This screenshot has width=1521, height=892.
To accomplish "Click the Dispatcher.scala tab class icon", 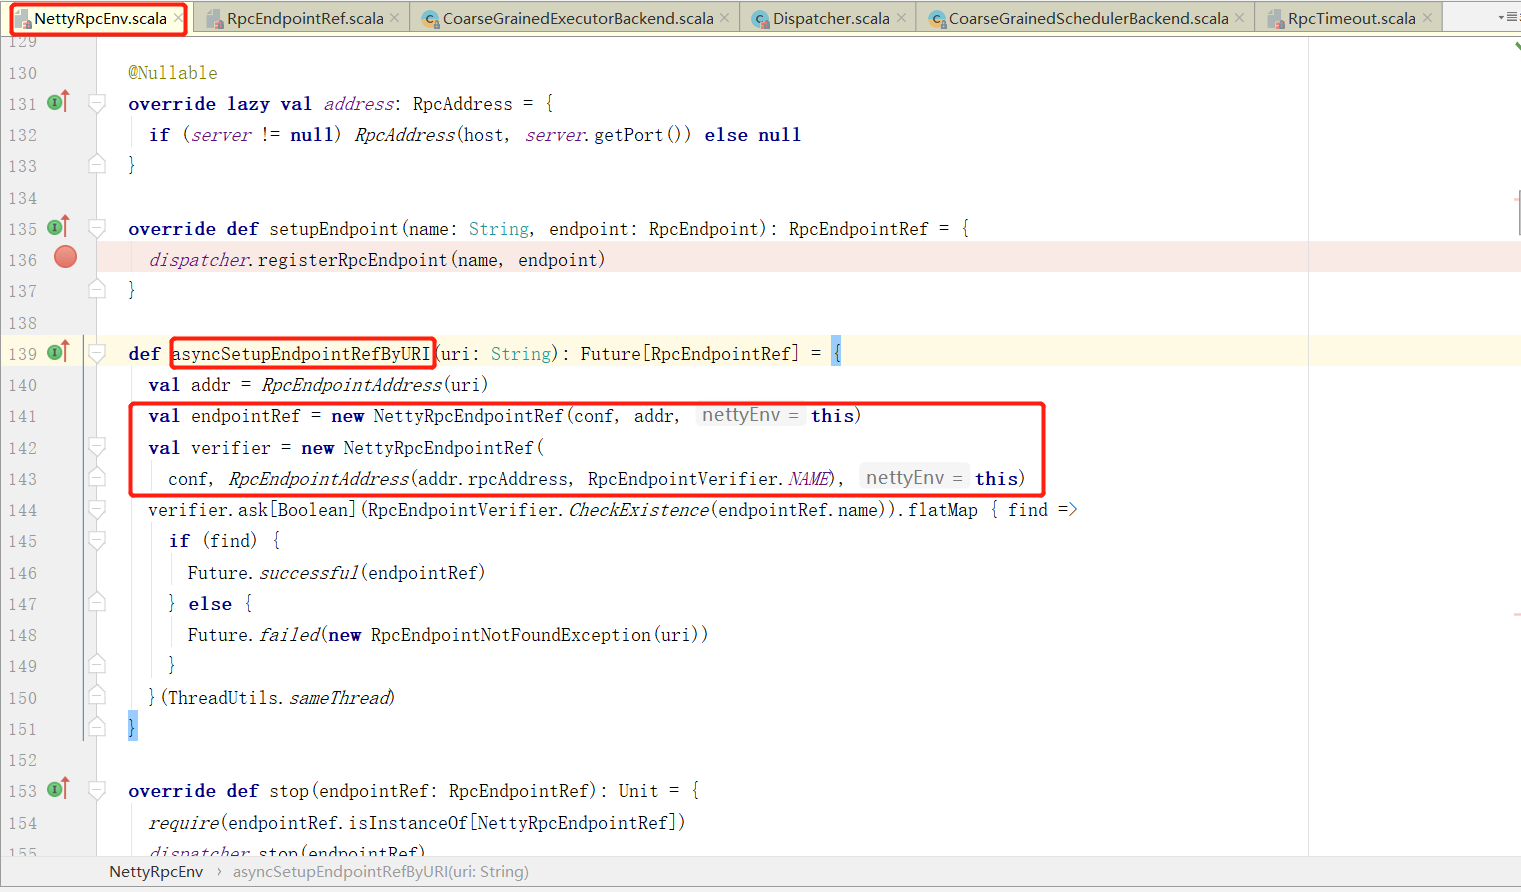I will click(x=761, y=18).
